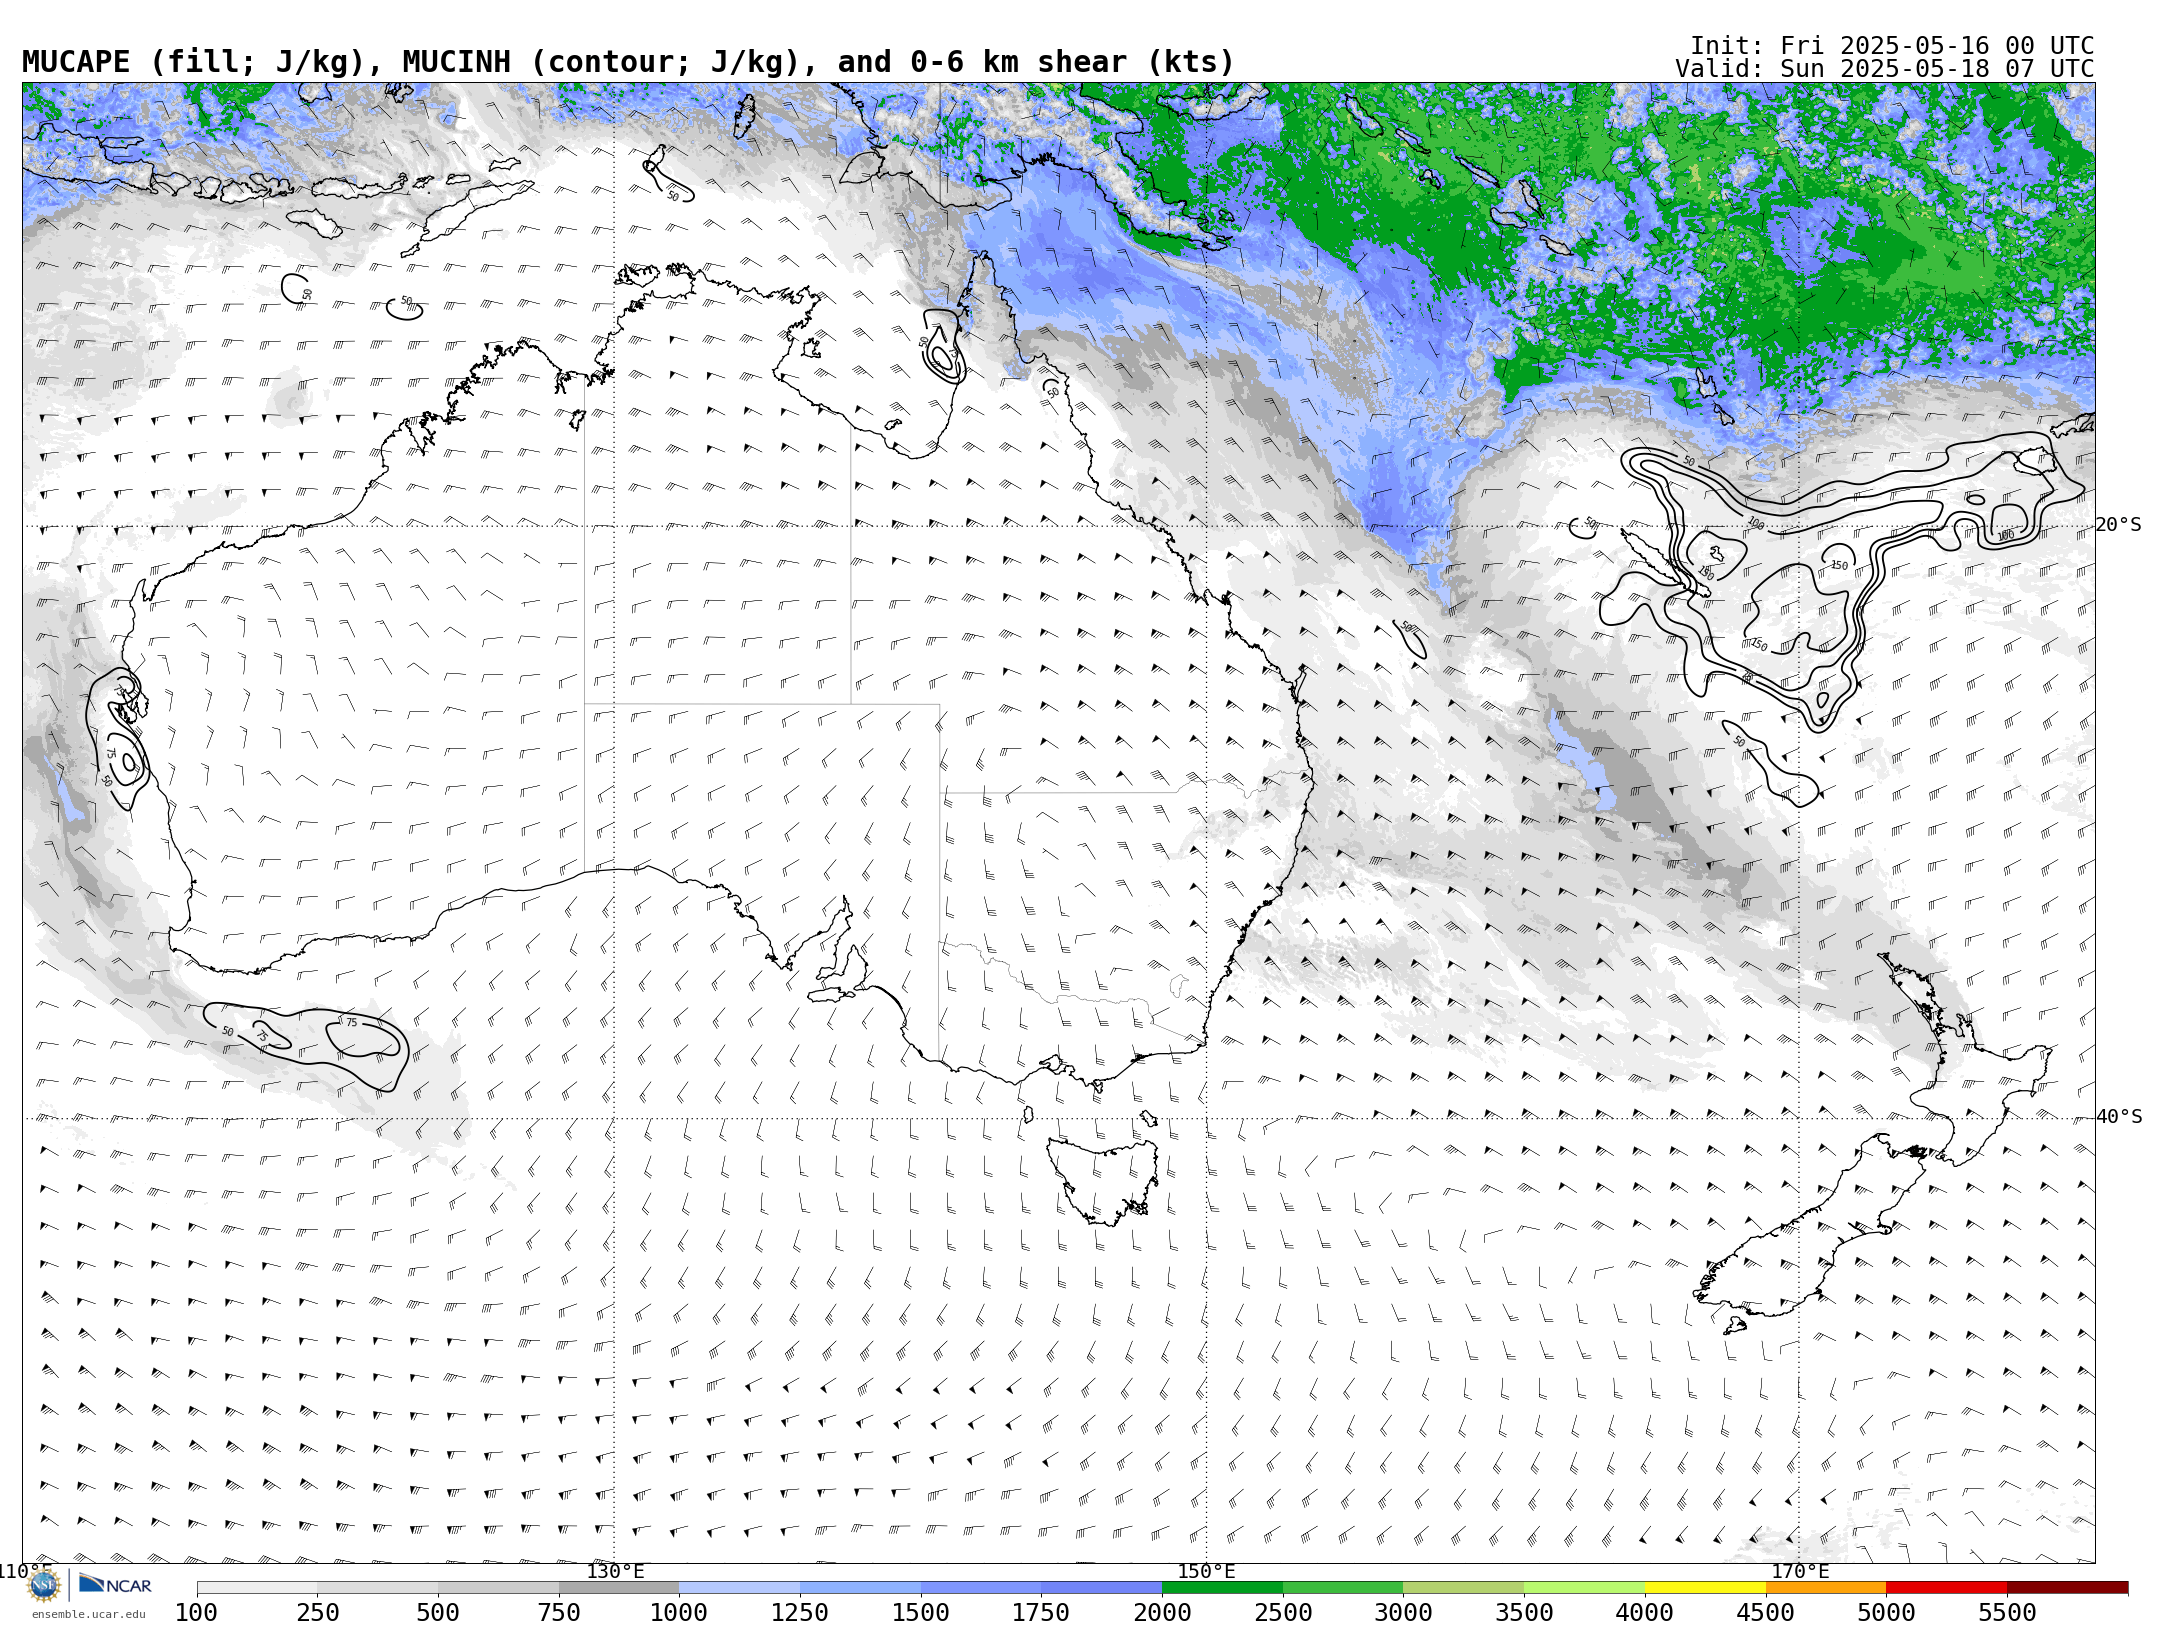Viewport: 2160px width, 1626px height.
Task: Pick the lime 3500–4000 colorbar segment
Action: 1584,1587
